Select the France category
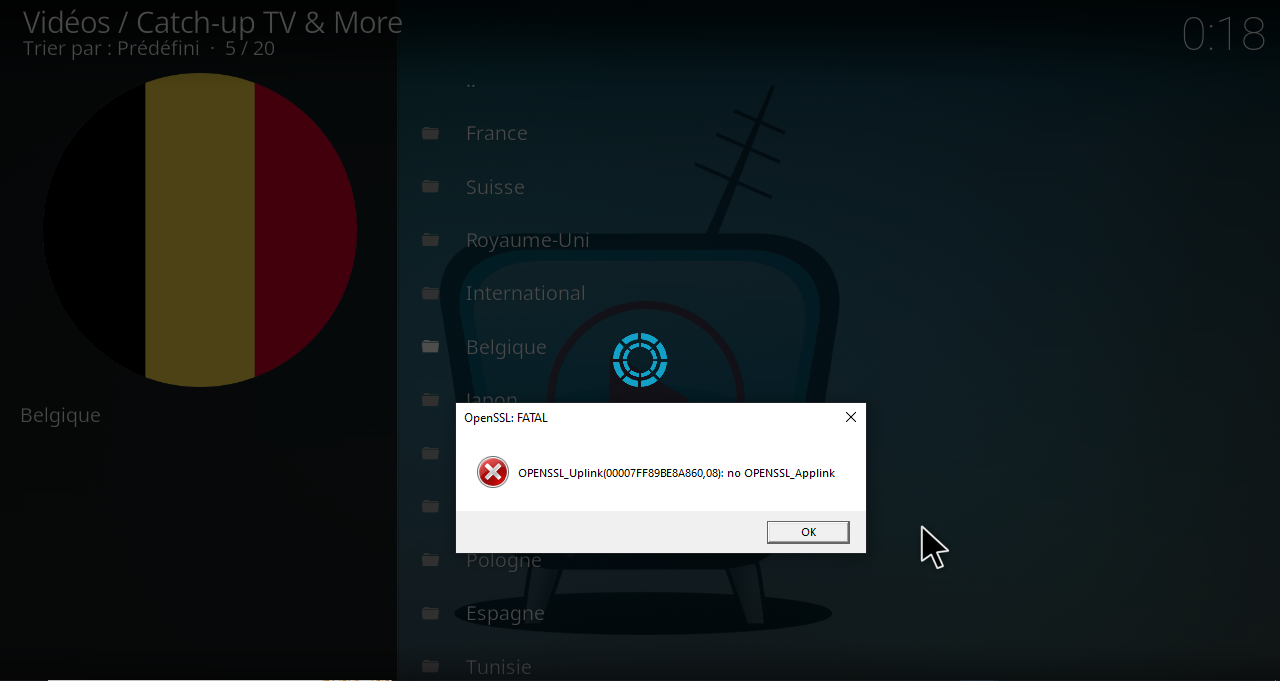1280x681 pixels. [496, 133]
